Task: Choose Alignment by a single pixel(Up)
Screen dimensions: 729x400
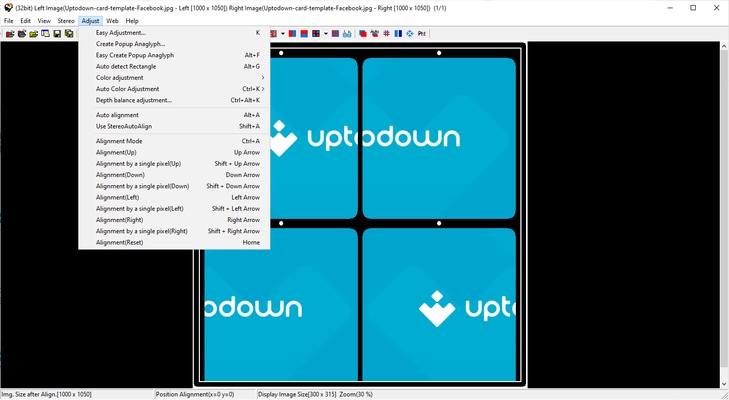Action: tap(174, 164)
